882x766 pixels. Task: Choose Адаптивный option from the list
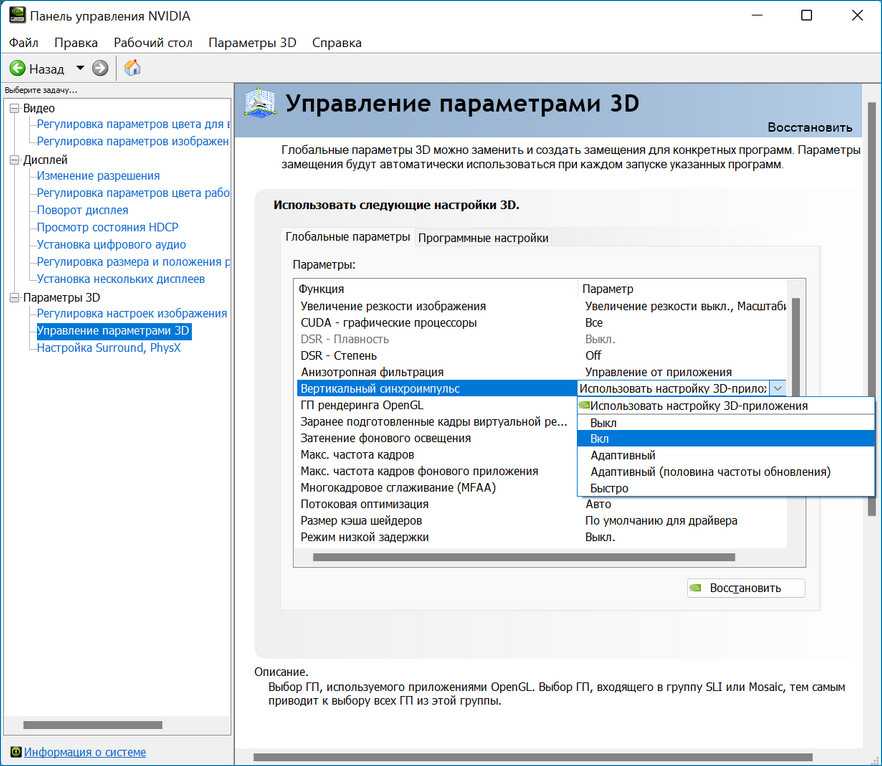(x=623, y=455)
